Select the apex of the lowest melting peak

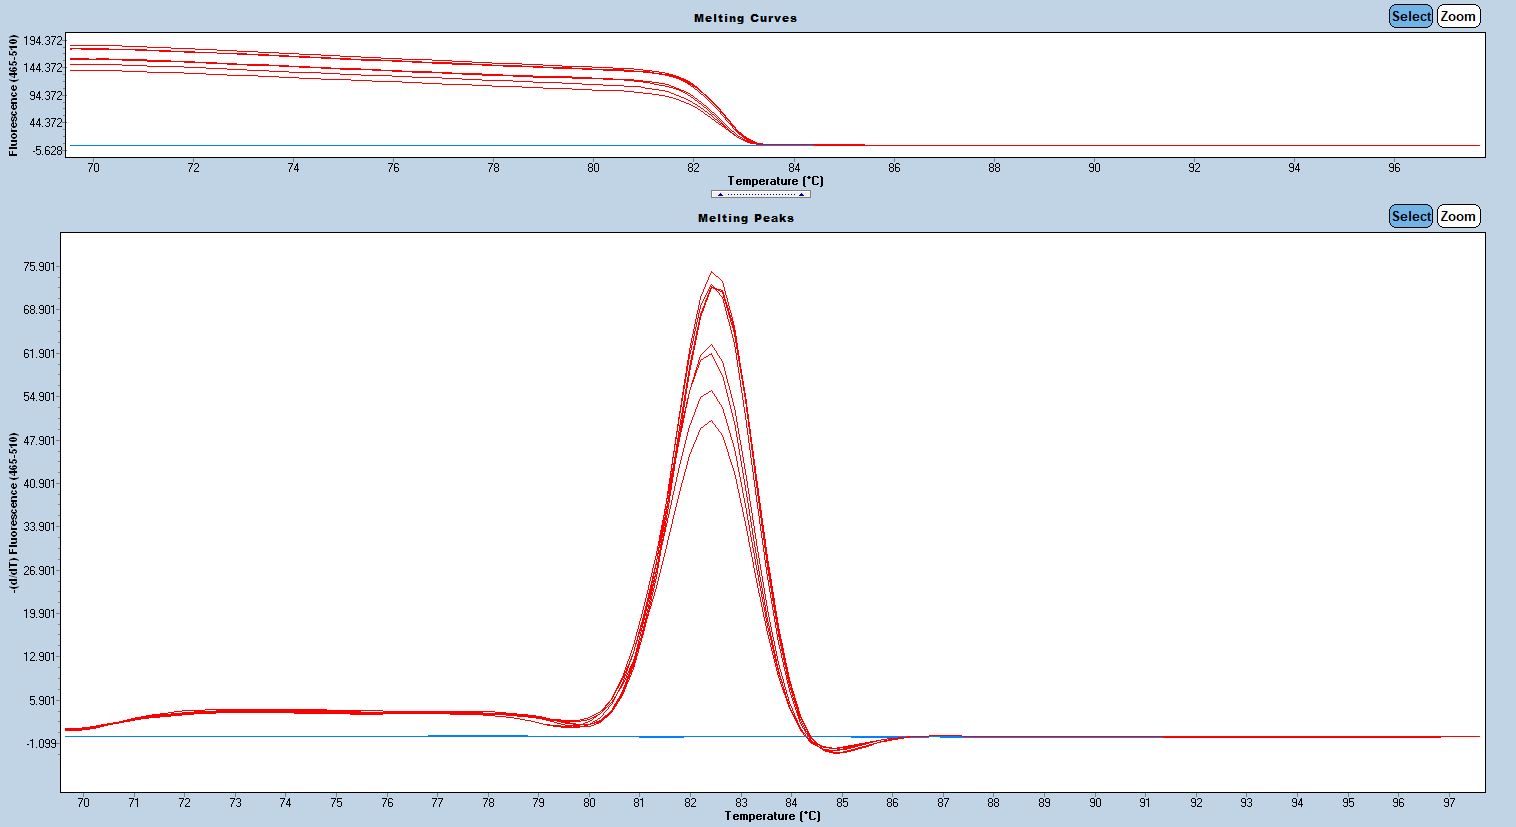(x=710, y=421)
